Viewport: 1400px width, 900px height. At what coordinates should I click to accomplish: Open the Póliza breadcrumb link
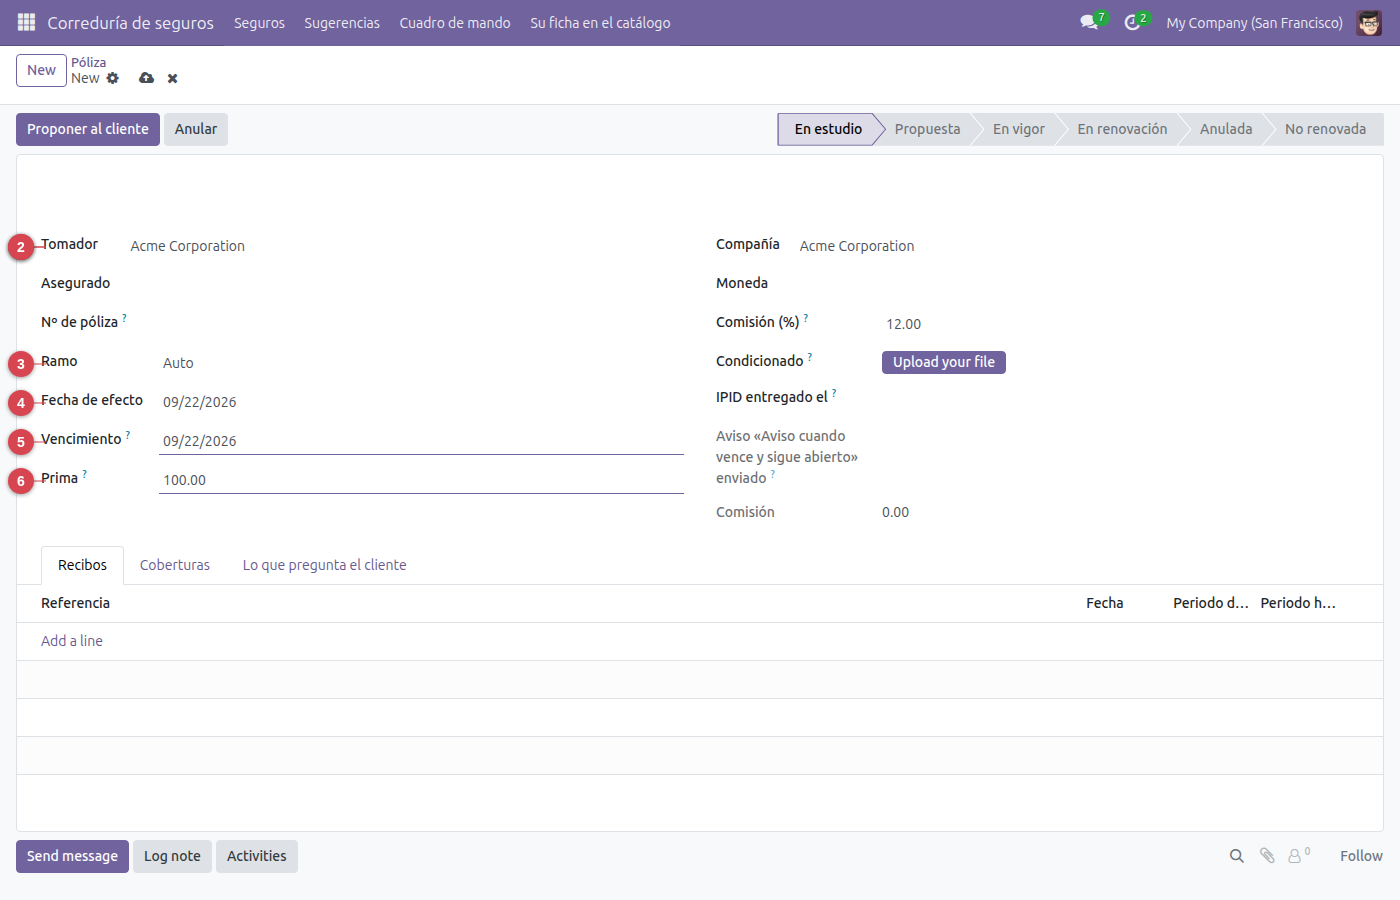(88, 62)
